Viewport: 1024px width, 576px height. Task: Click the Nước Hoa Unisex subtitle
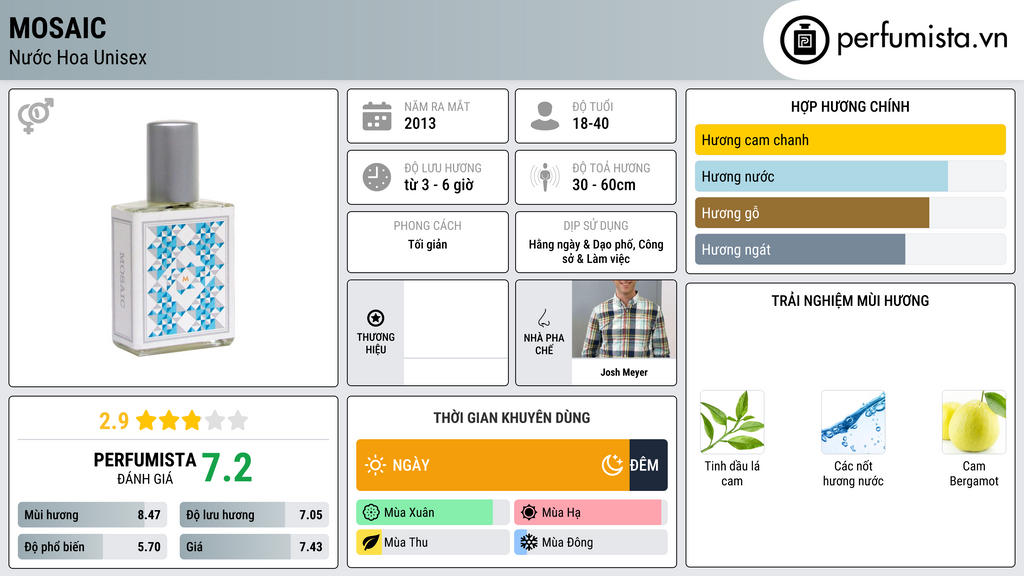(78, 57)
